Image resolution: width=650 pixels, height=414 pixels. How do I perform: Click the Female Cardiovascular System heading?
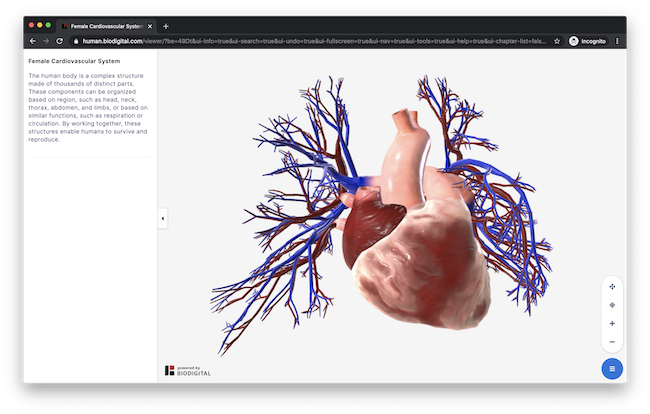pos(74,61)
